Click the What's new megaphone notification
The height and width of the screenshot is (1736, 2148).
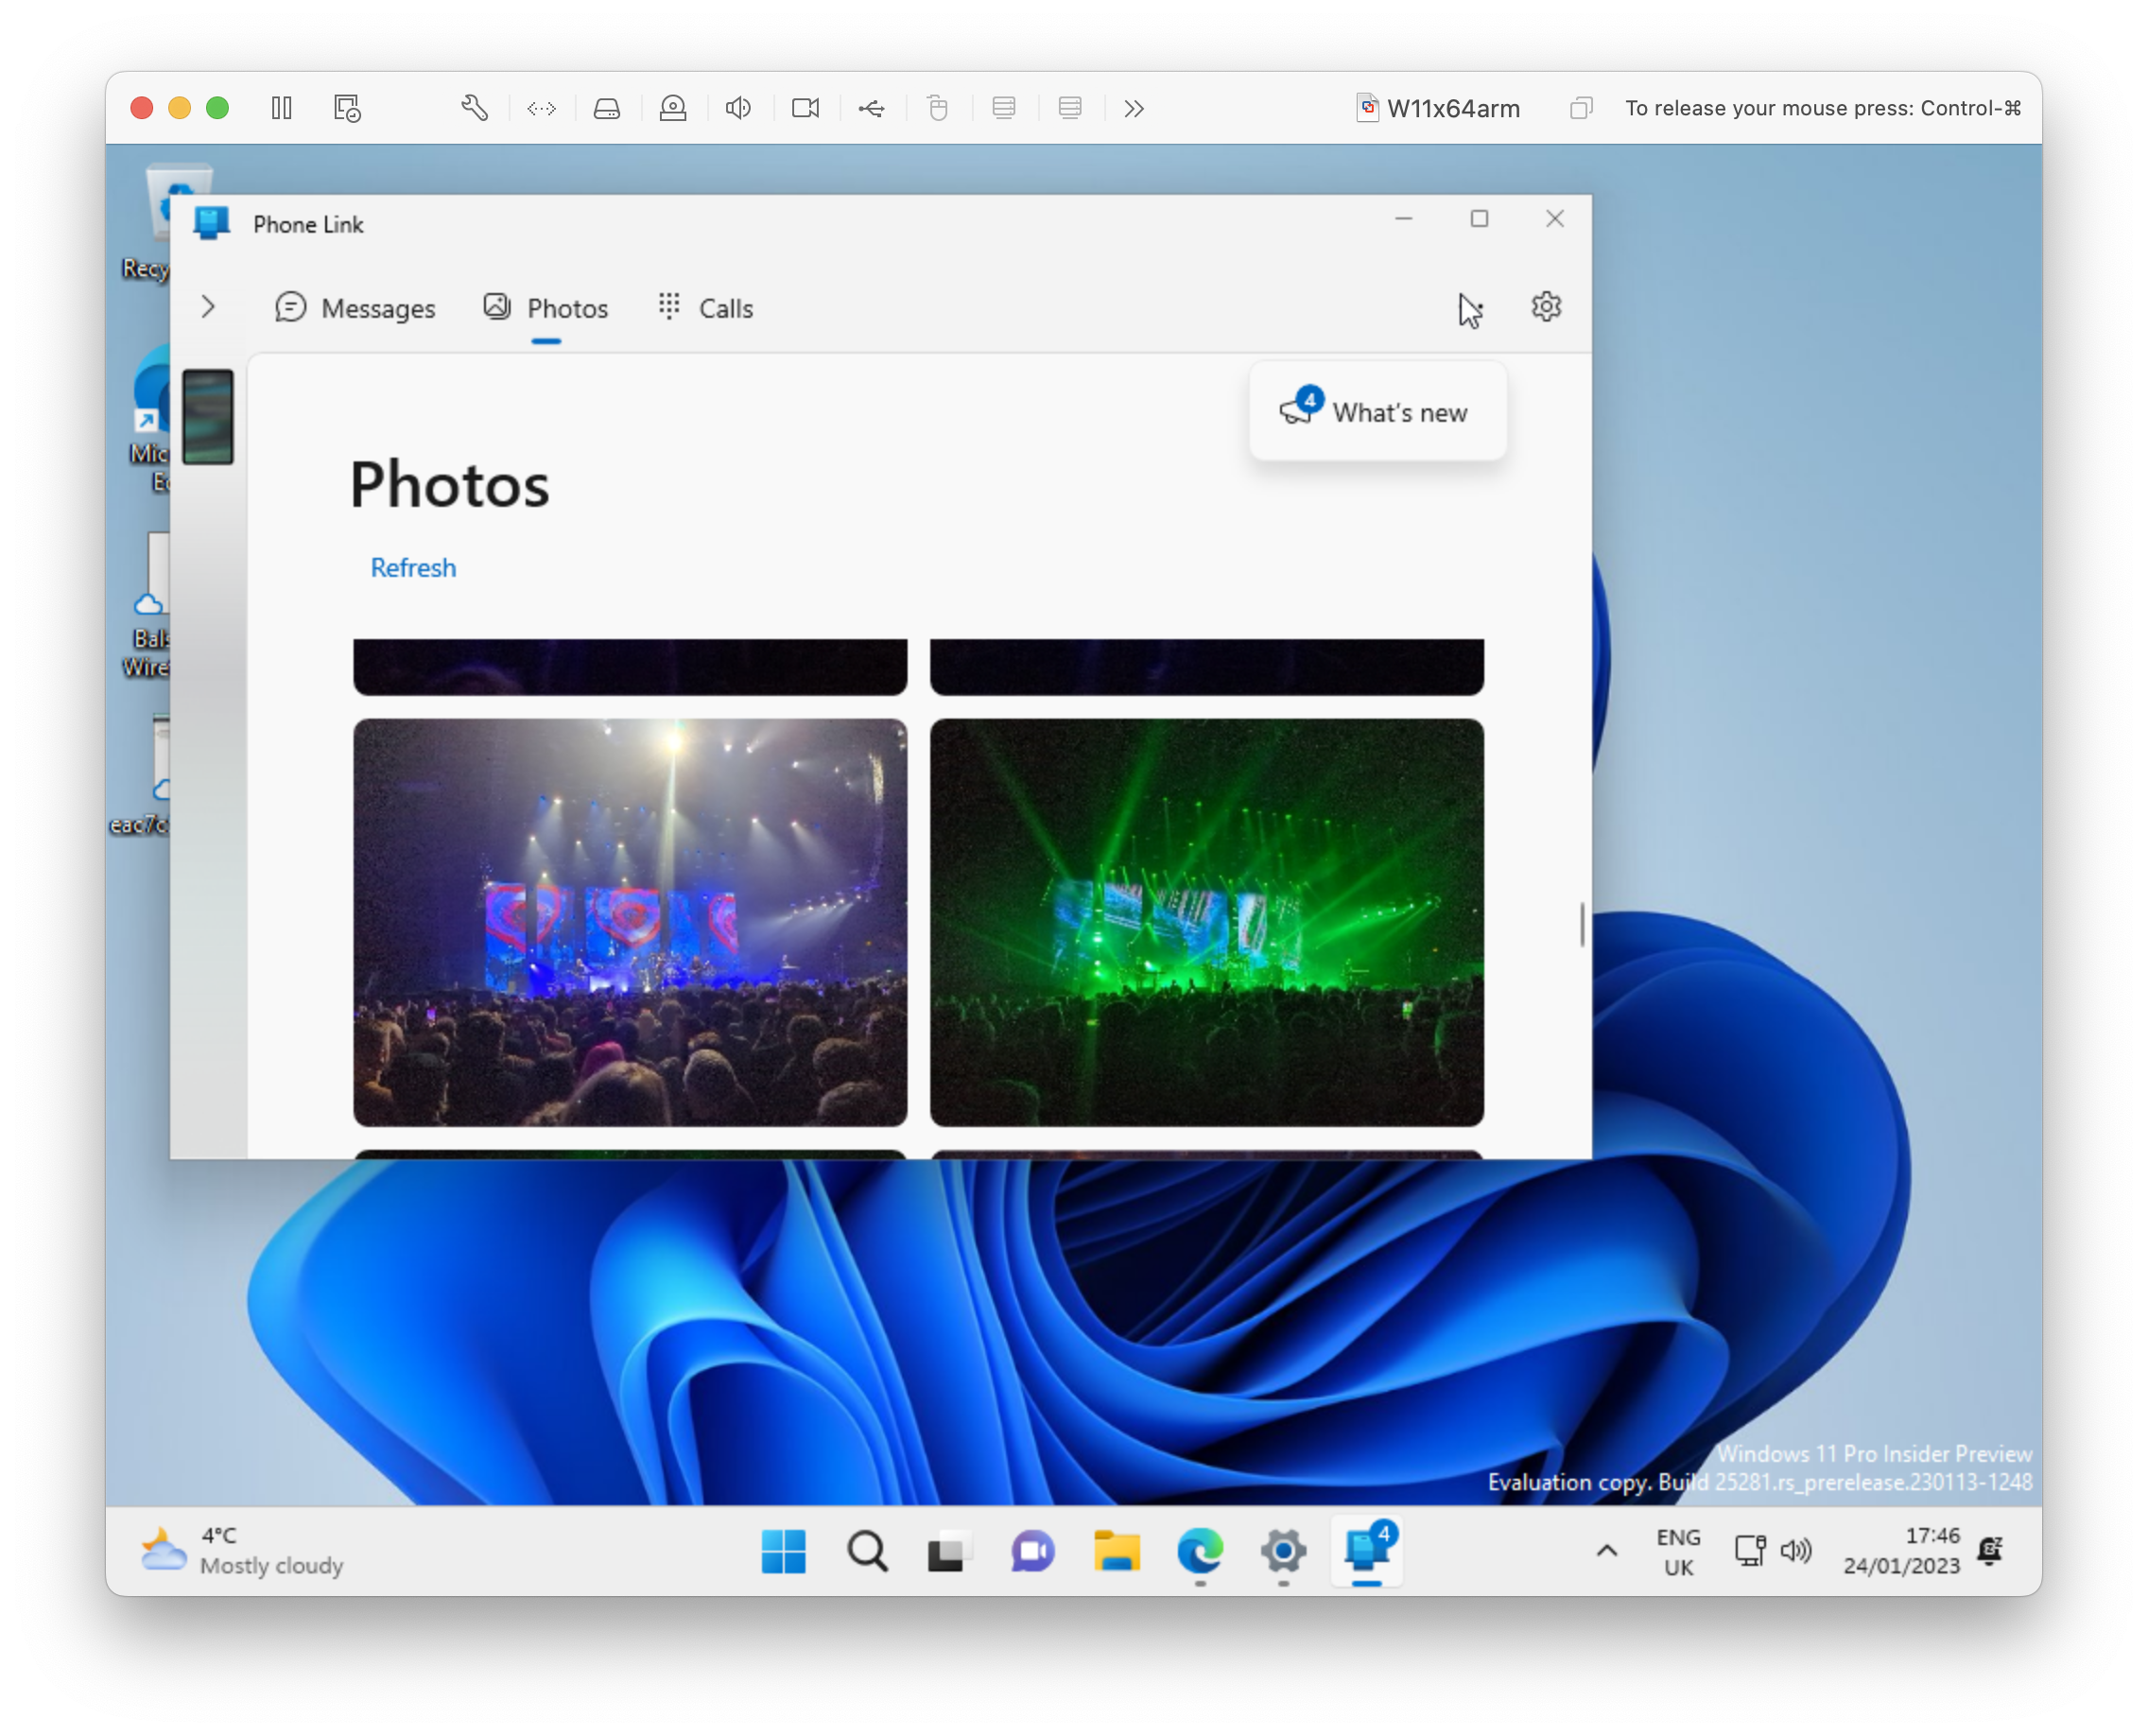click(1377, 411)
